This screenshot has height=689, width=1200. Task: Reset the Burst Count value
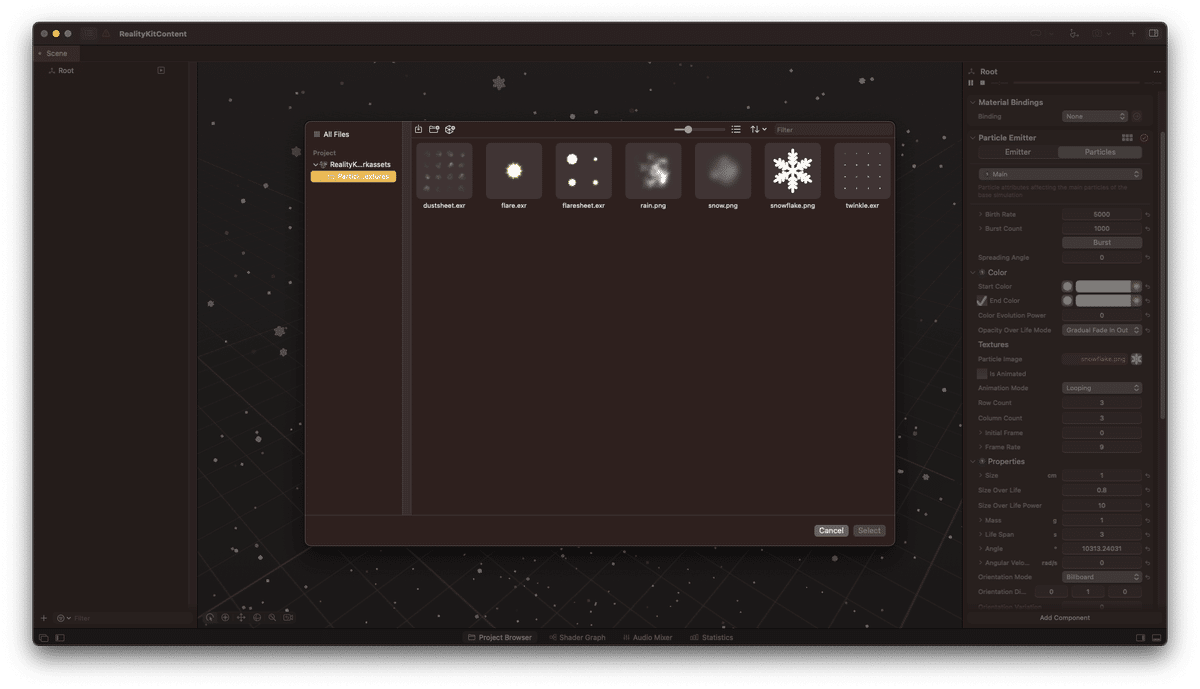click(x=1148, y=229)
